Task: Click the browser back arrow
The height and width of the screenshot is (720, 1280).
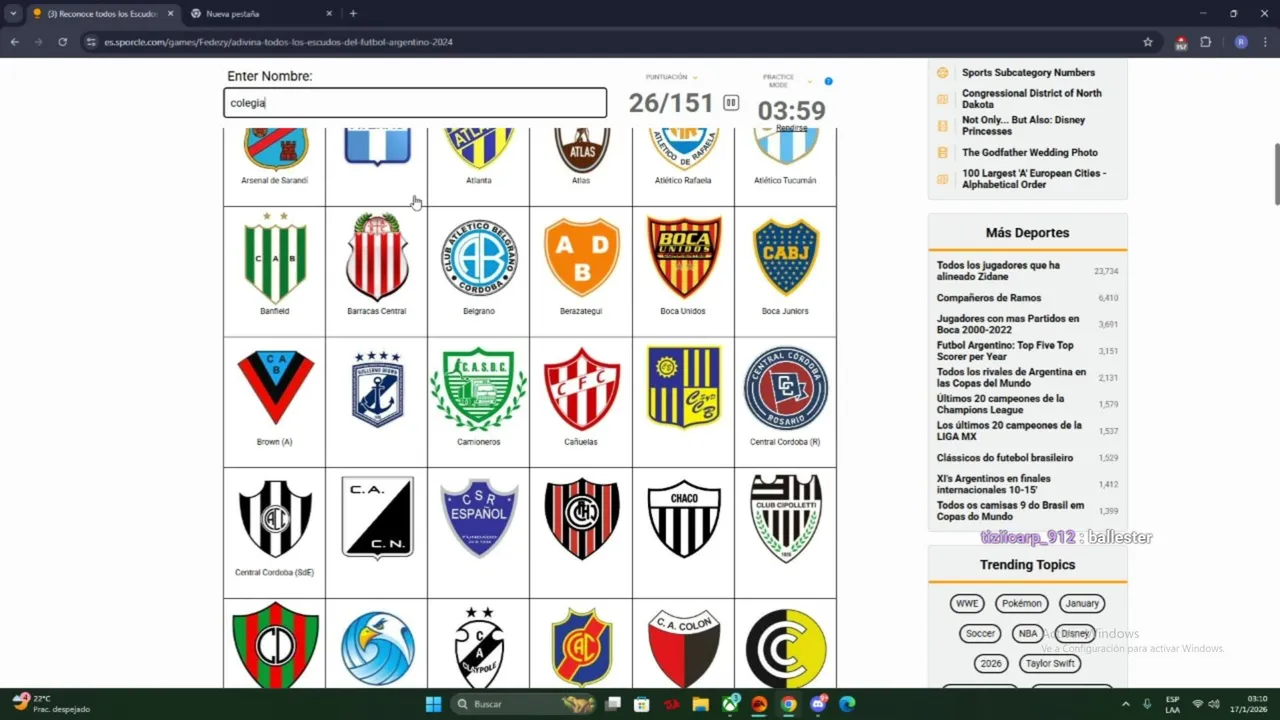Action: pos(14,42)
